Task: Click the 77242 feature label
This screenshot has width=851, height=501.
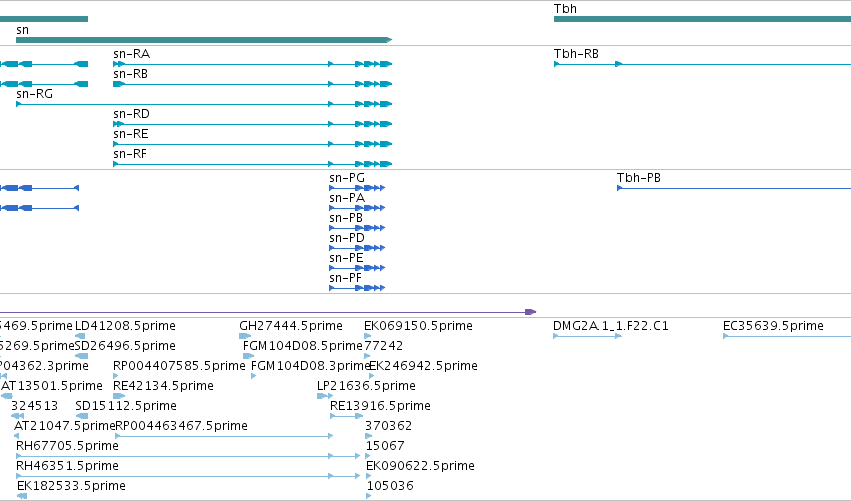Action: (383, 346)
